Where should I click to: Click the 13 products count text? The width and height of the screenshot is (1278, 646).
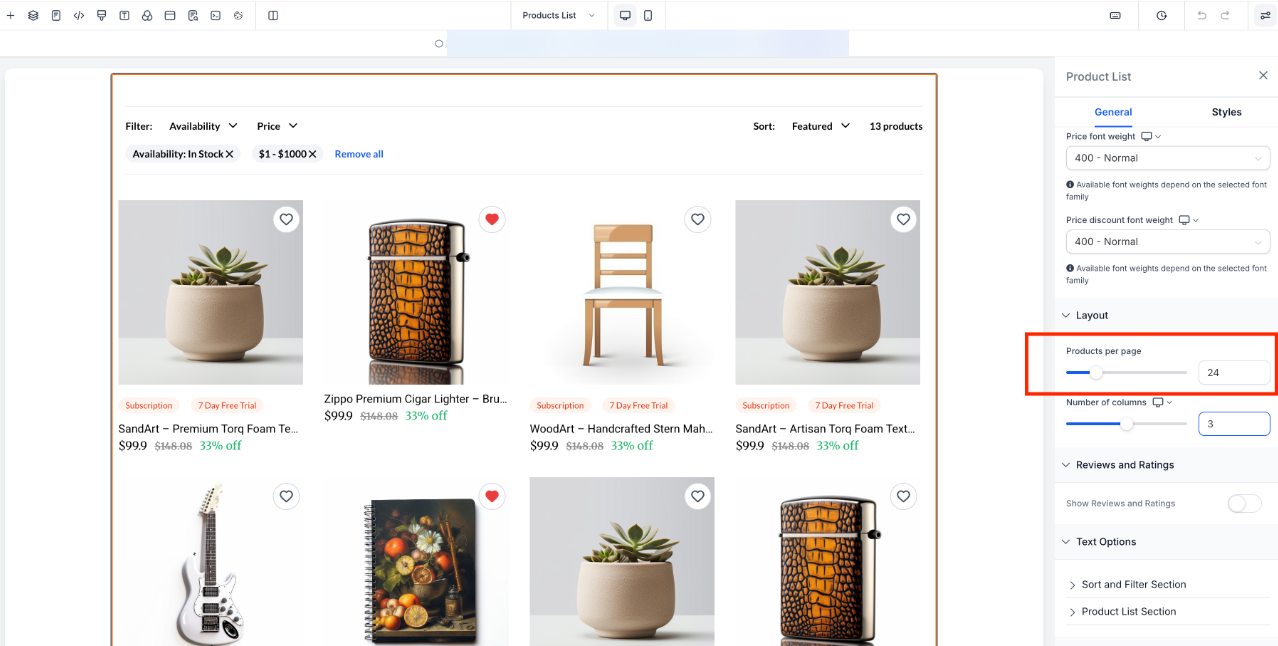pyautogui.click(x=896, y=126)
